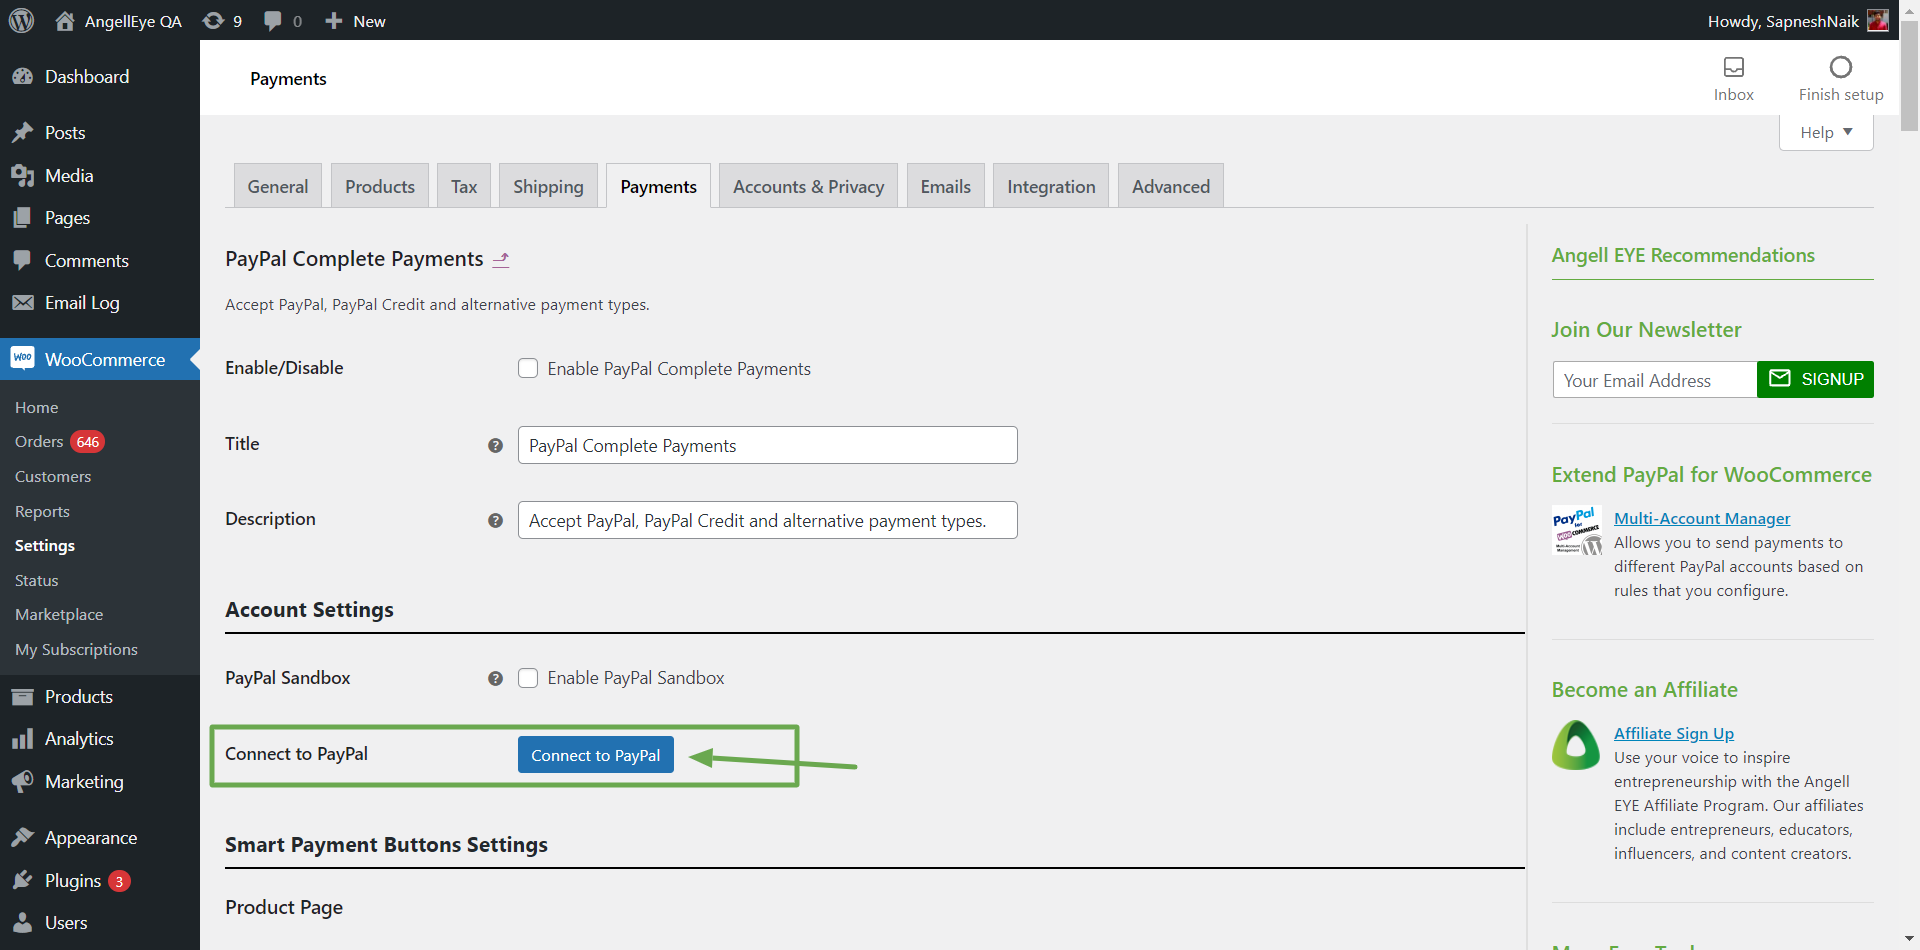Click the help icon beside Description field
The image size is (1920, 950).
(495, 521)
